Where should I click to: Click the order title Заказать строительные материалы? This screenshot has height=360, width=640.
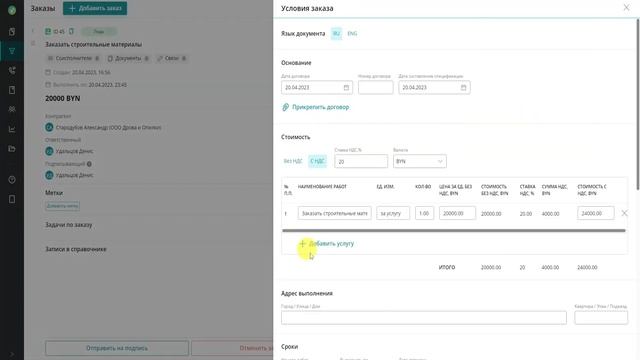pos(93,44)
